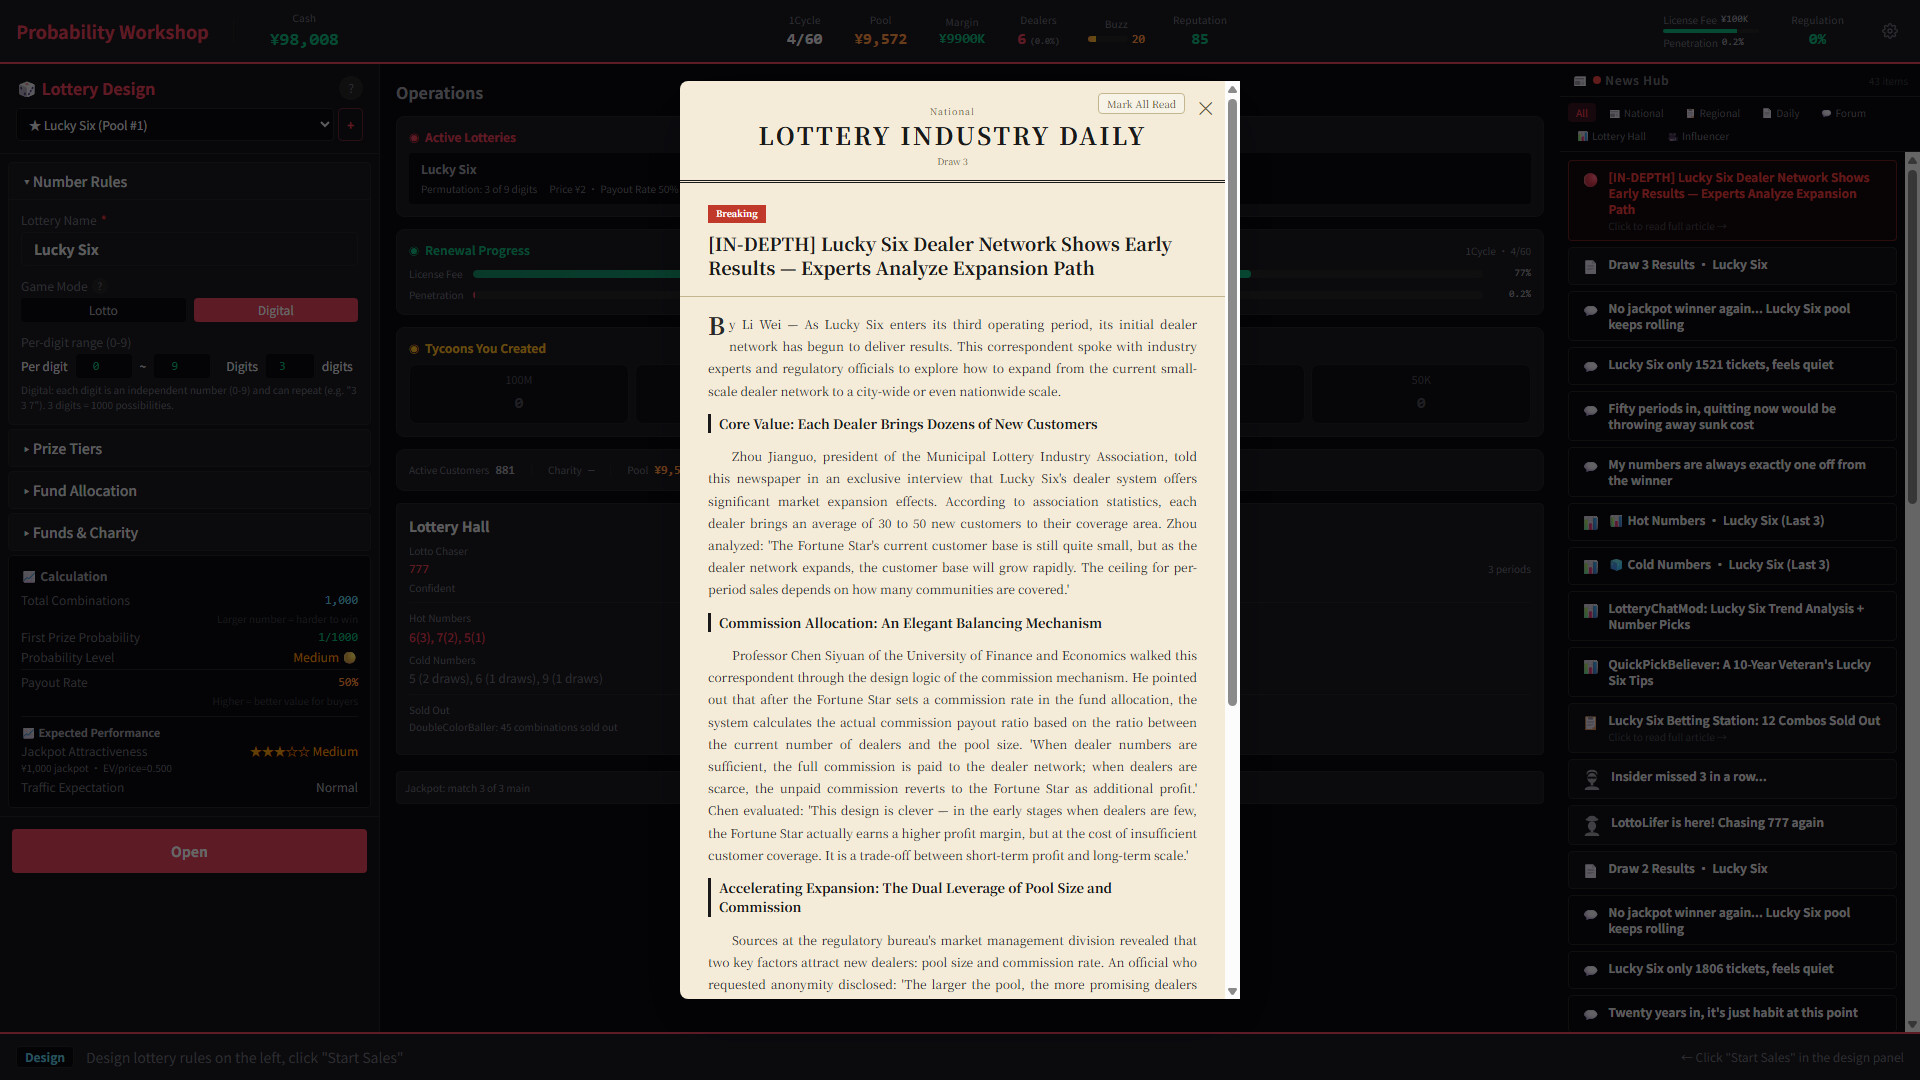Click avatar icon of LottoLifer post
The height and width of the screenshot is (1080, 1920).
[1592, 825]
